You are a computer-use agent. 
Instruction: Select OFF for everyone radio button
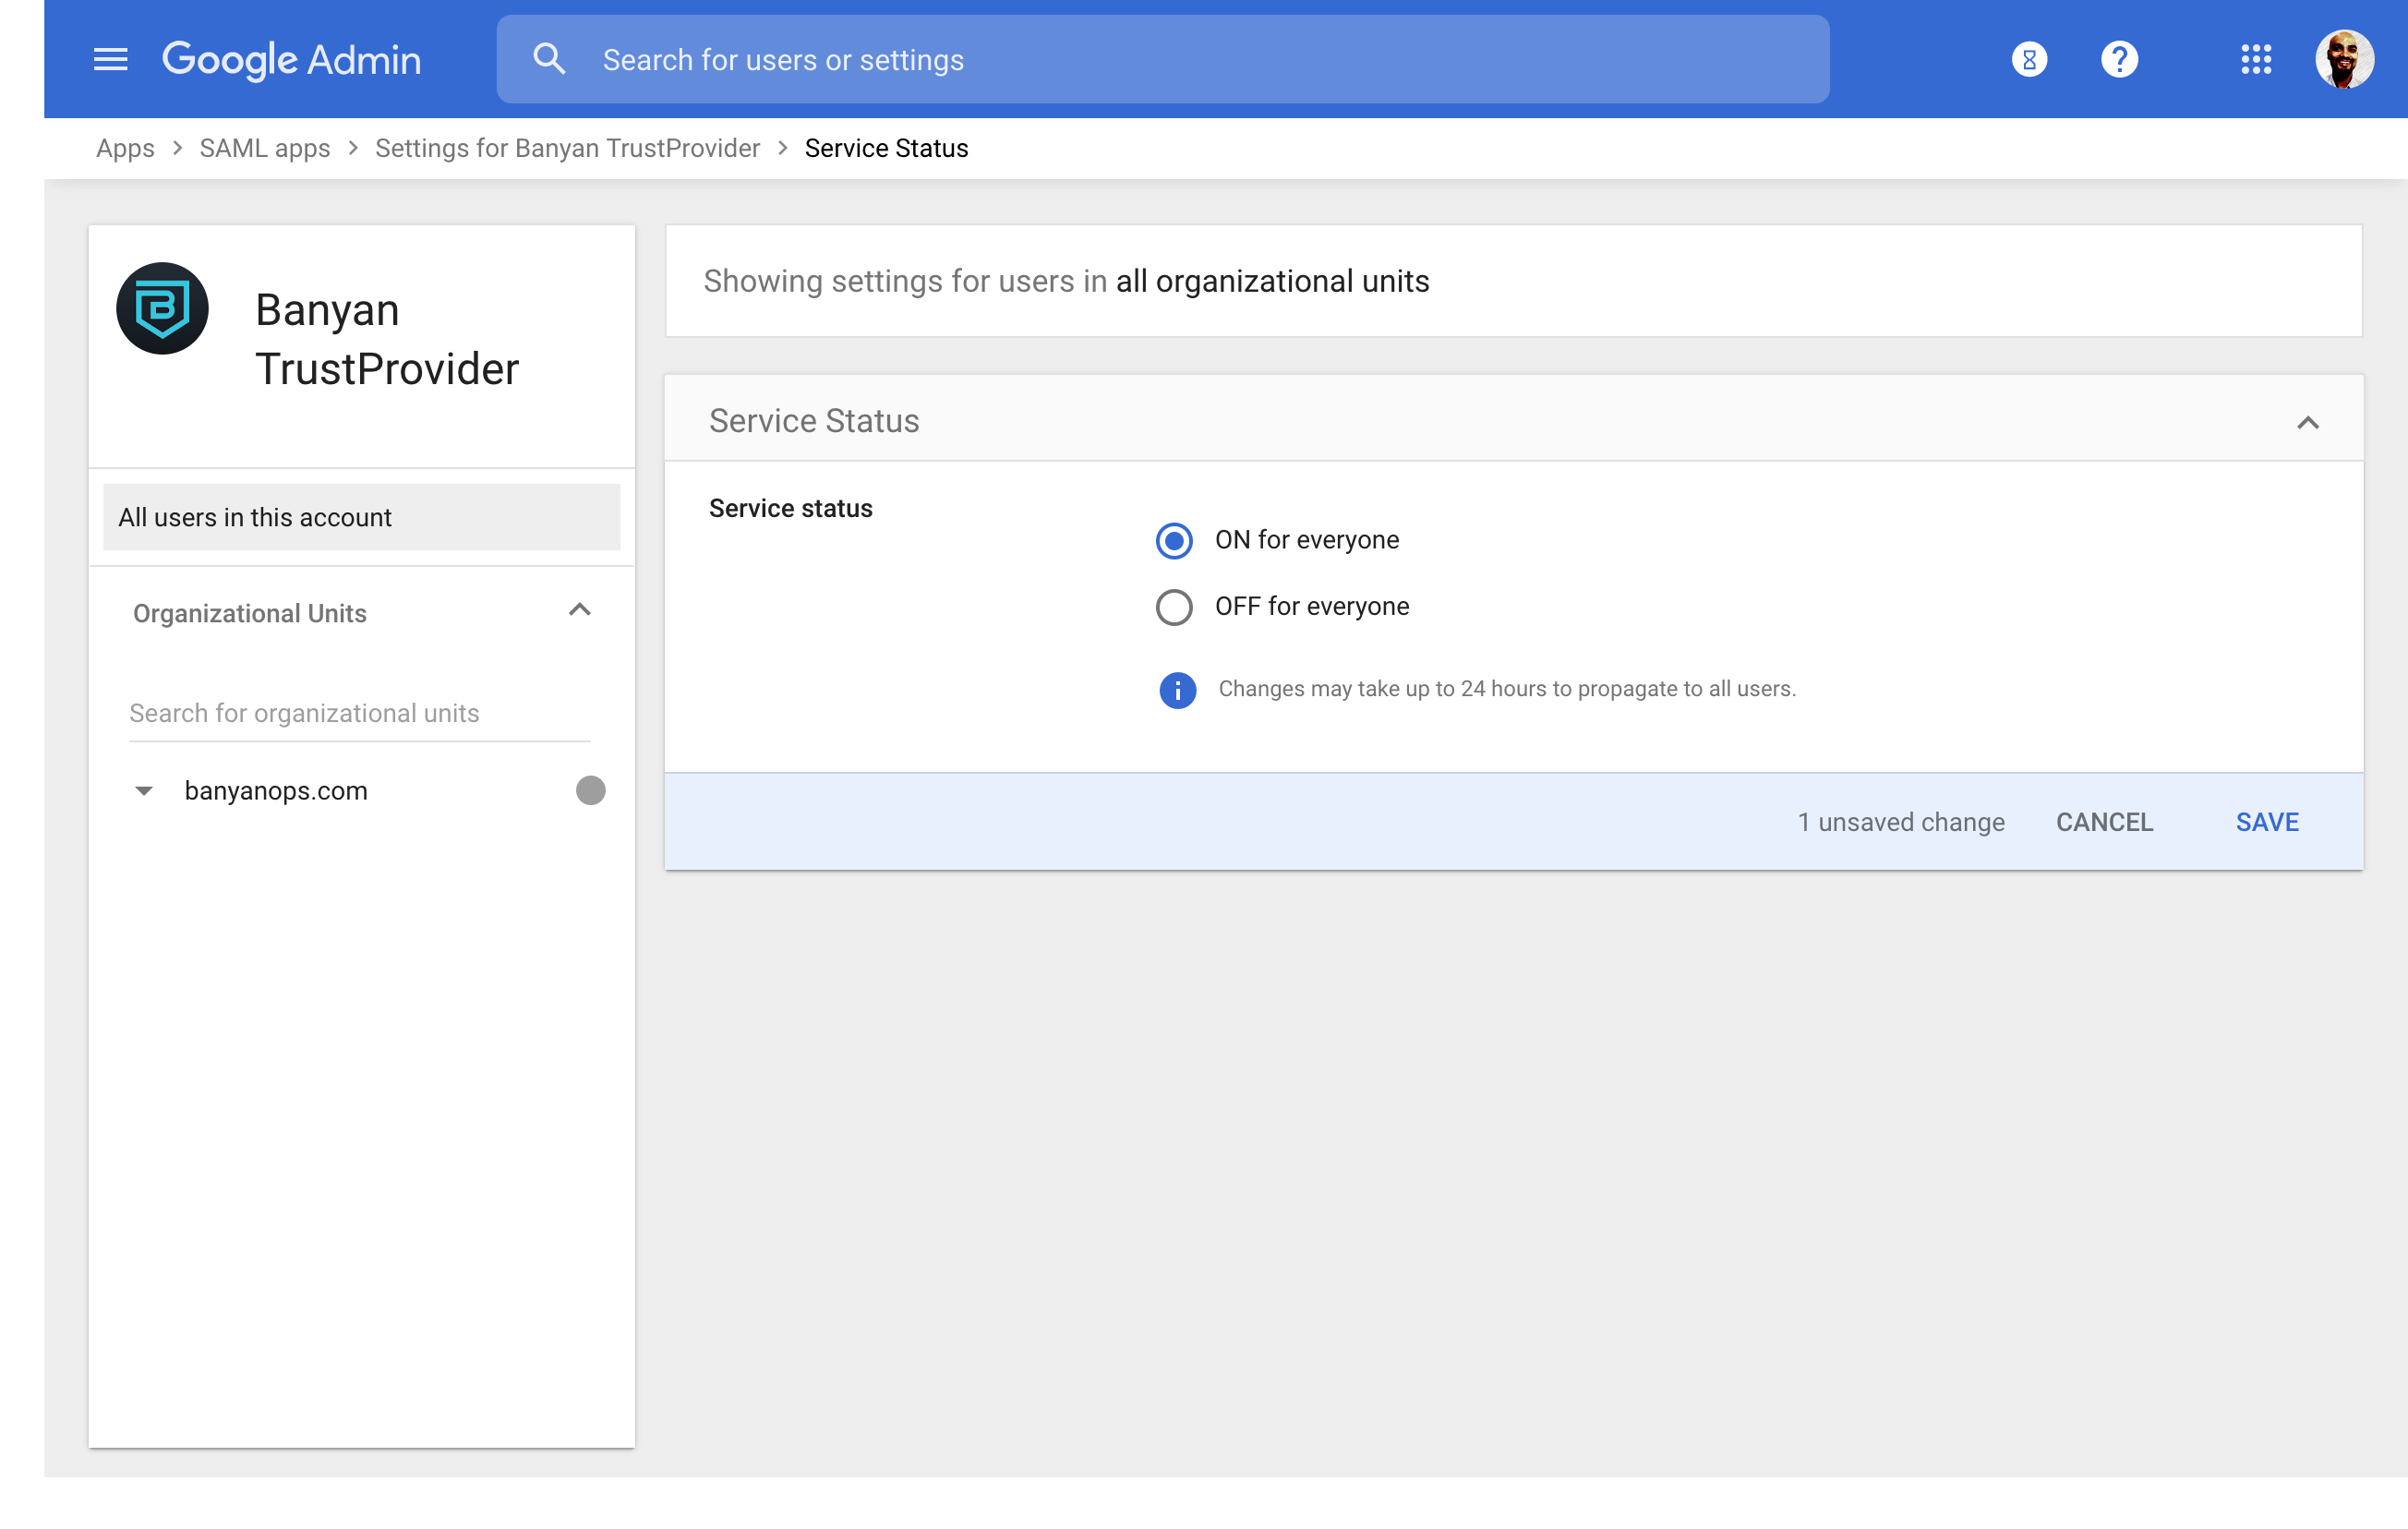[1174, 607]
